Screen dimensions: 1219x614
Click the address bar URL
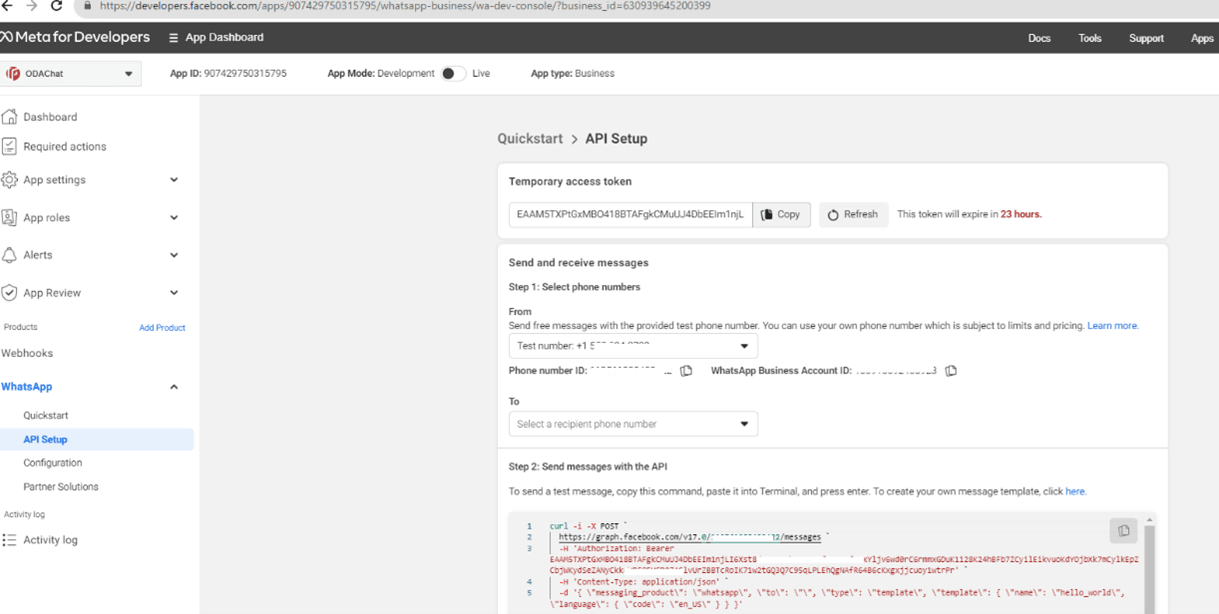405,6
